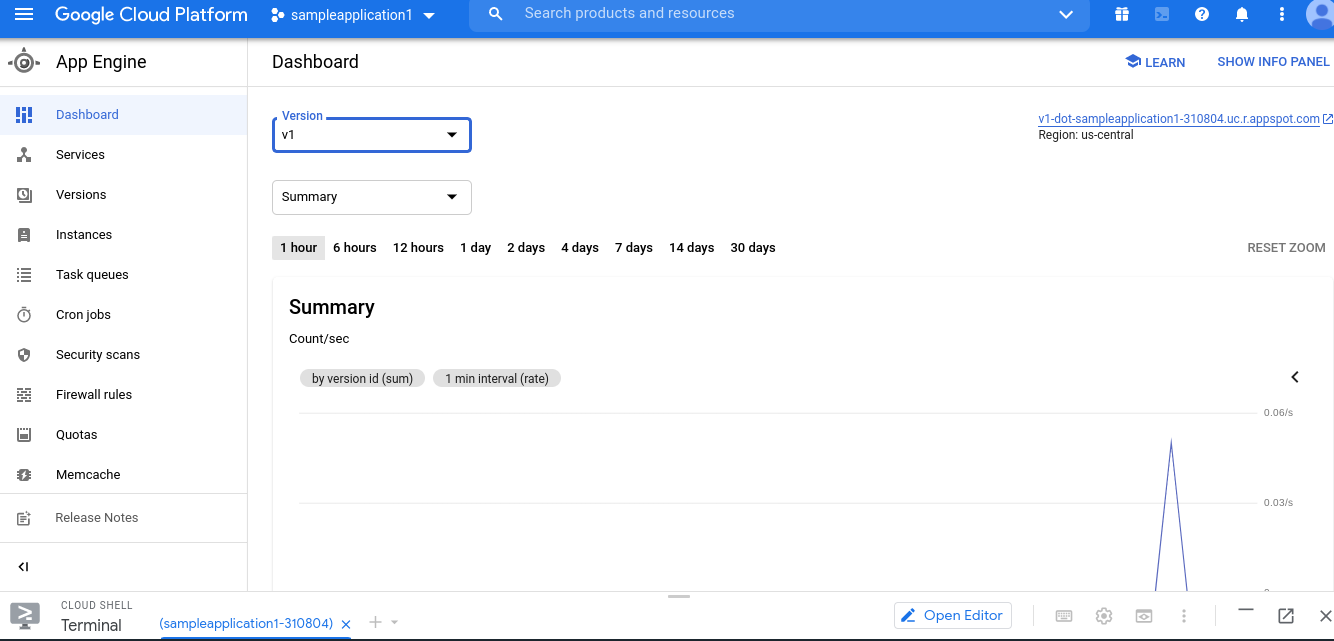Image resolution: width=1334 pixels, height=641 pixels.
Task: Select the sampleapplication1-310804 terminal tab
Action: point(246,624)
